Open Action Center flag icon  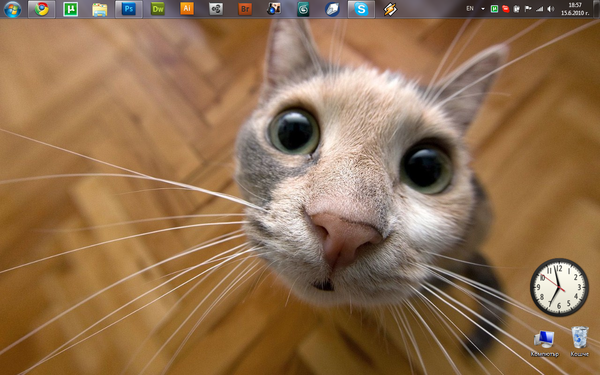pyautogui.click(x=528, y=9)
